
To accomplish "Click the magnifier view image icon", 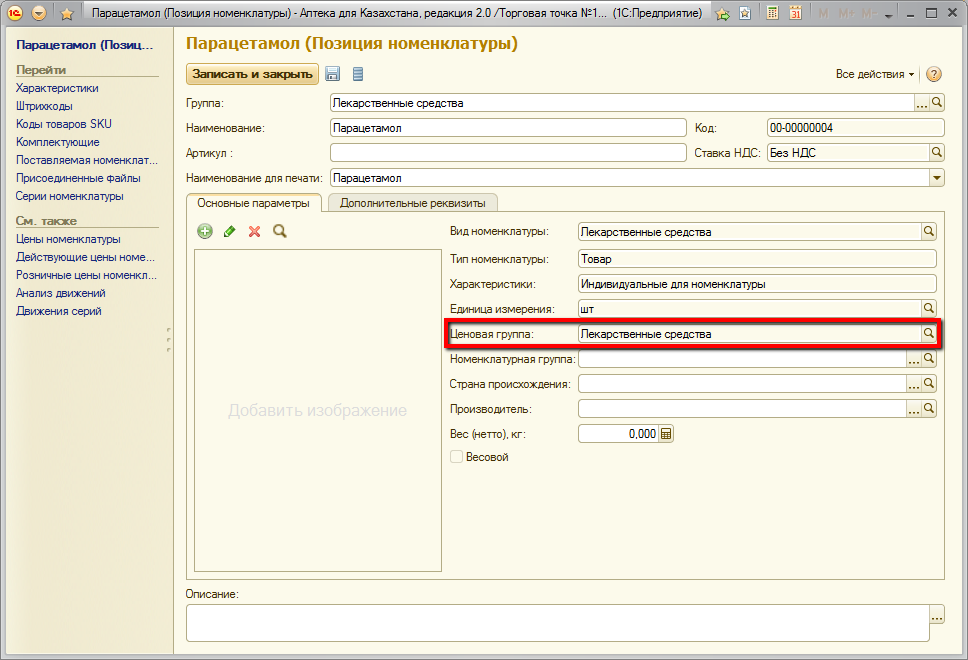I will click(280, 231).
